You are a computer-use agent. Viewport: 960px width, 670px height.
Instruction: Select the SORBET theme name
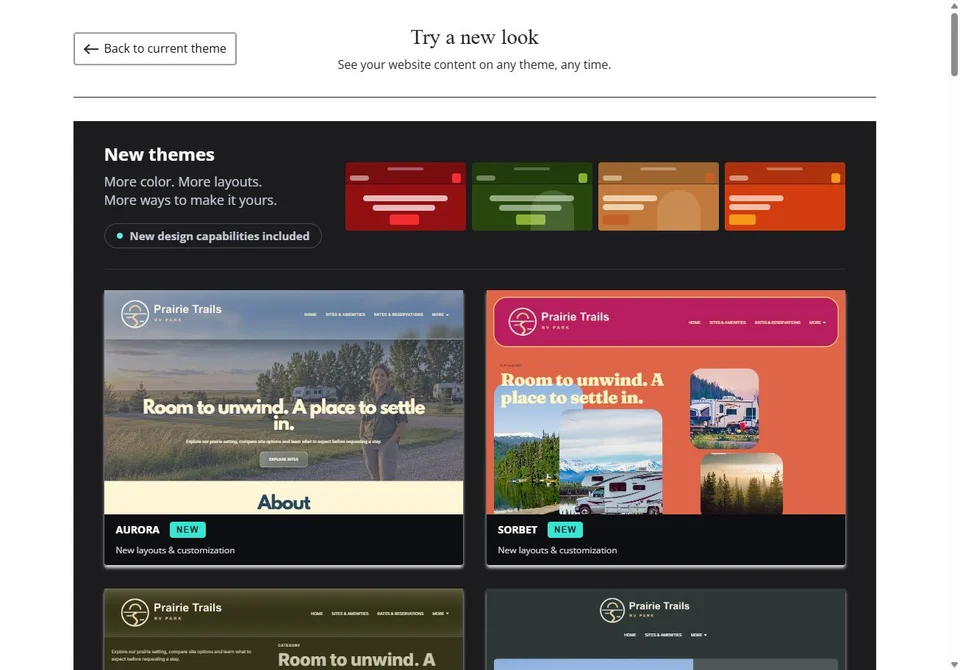click(517, 530)
